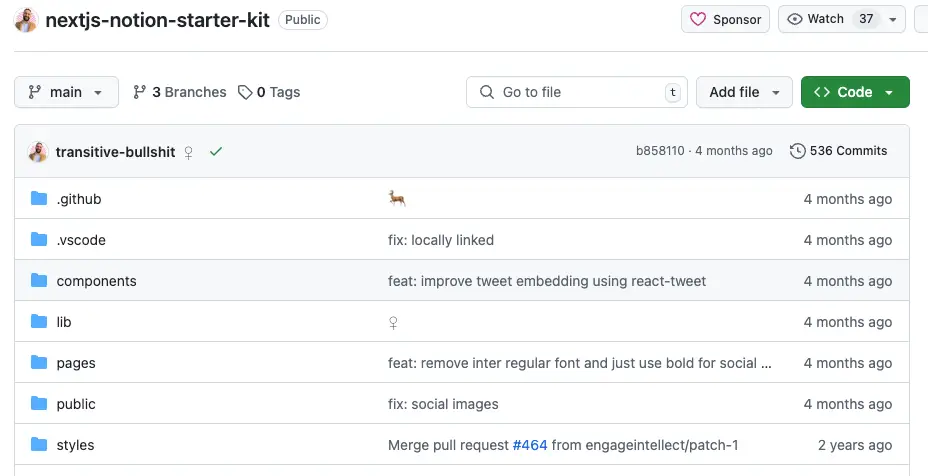
Task: Open the public folder
Action: [76, 404]
